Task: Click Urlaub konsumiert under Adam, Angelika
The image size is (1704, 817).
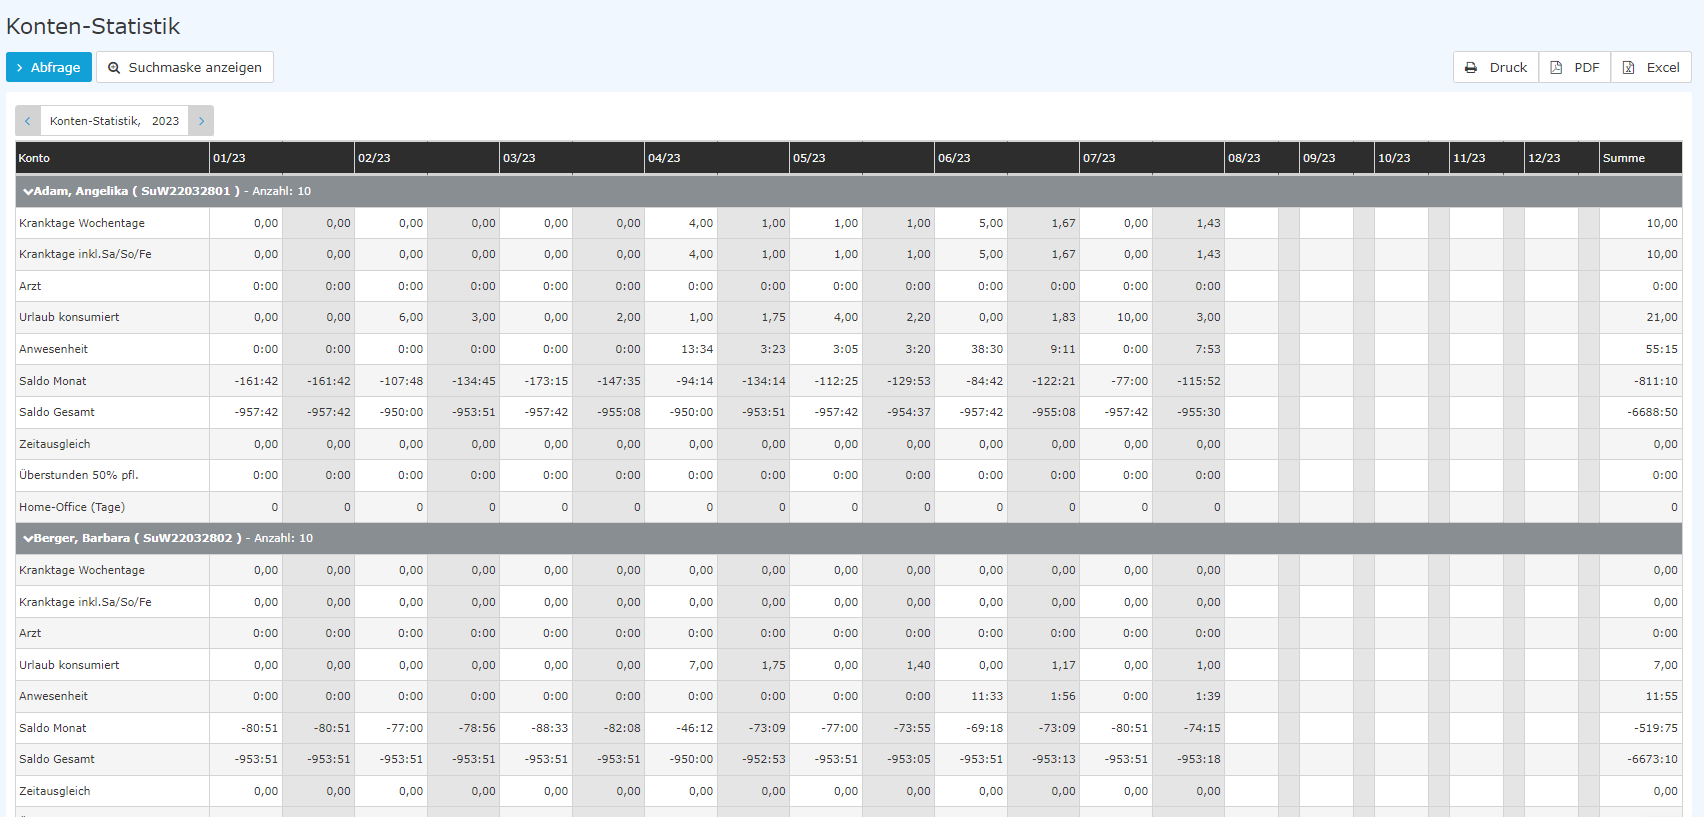Action: tap(69, 317)
